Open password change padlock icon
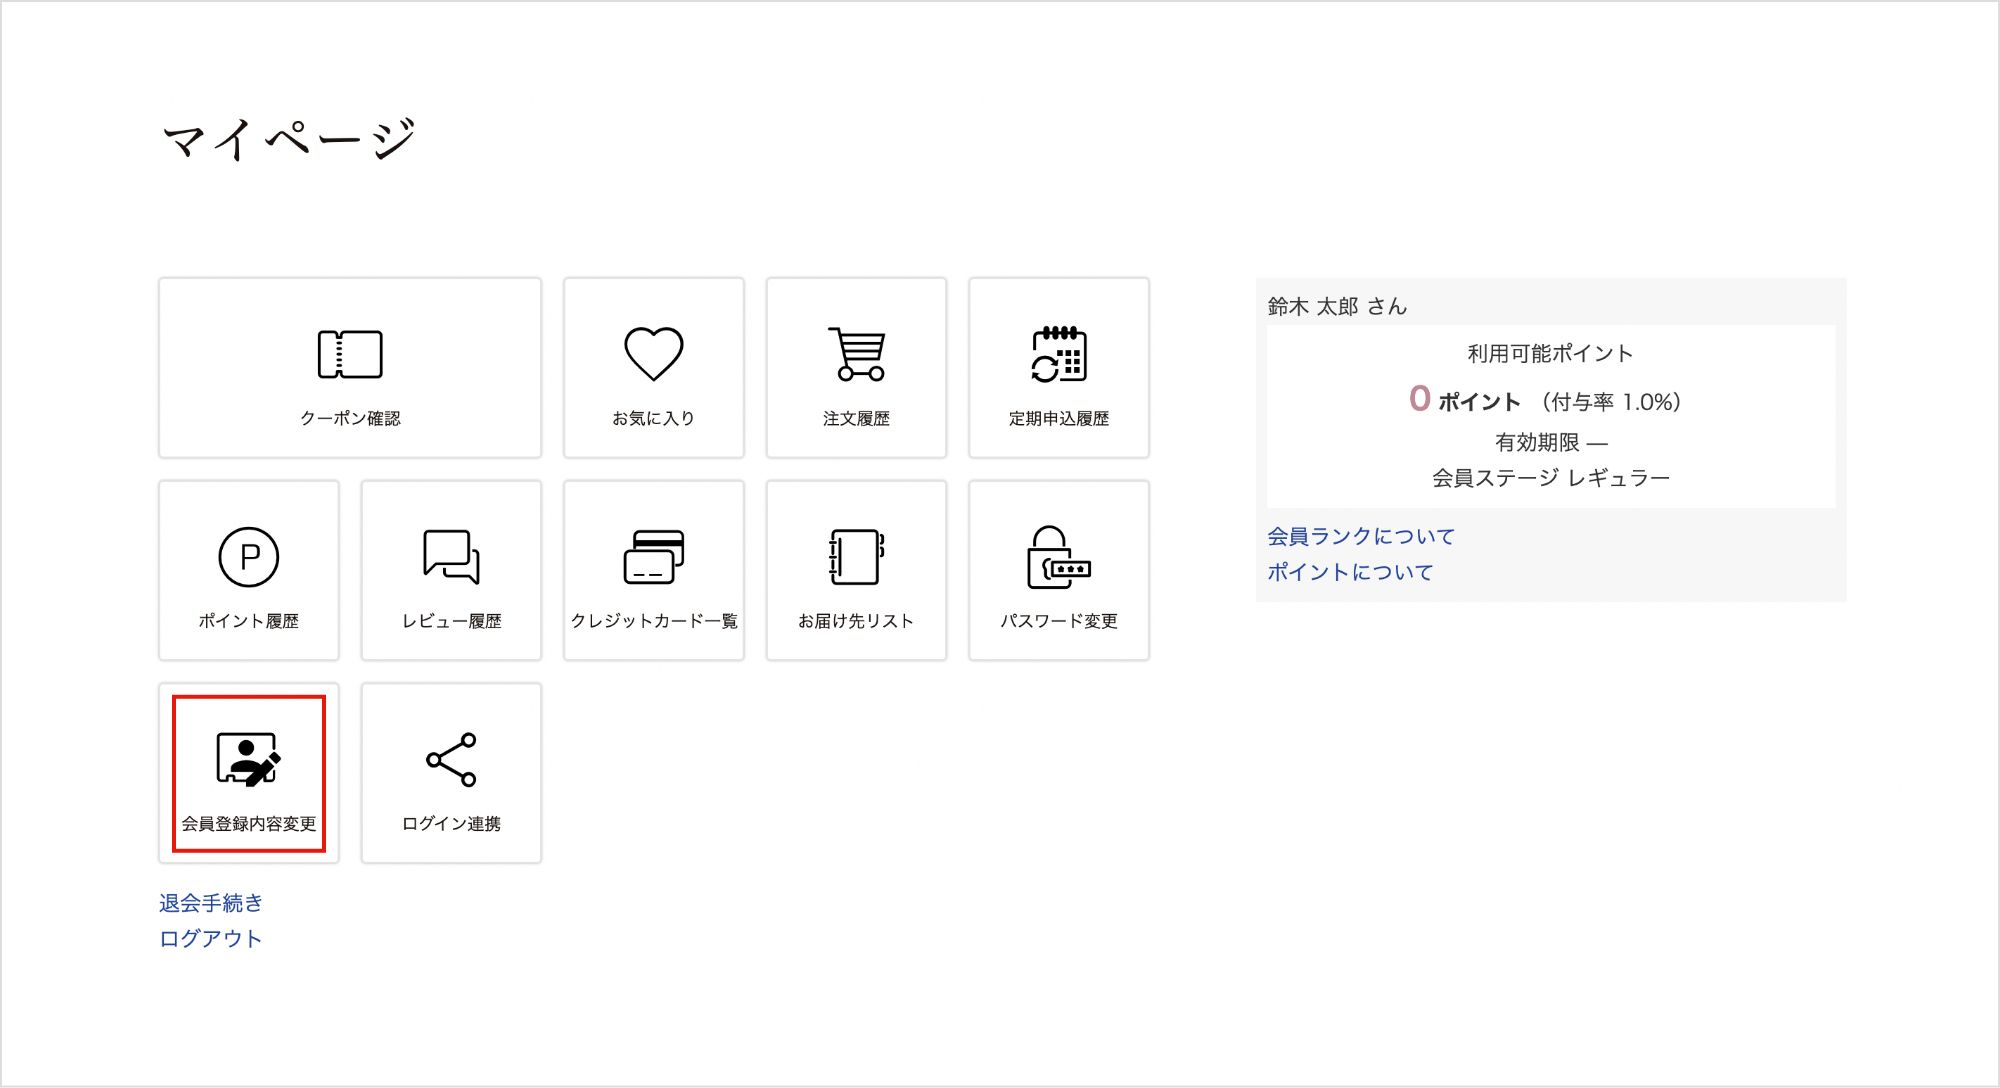The image size is (2000, 1088). (x=1058, y=557)
